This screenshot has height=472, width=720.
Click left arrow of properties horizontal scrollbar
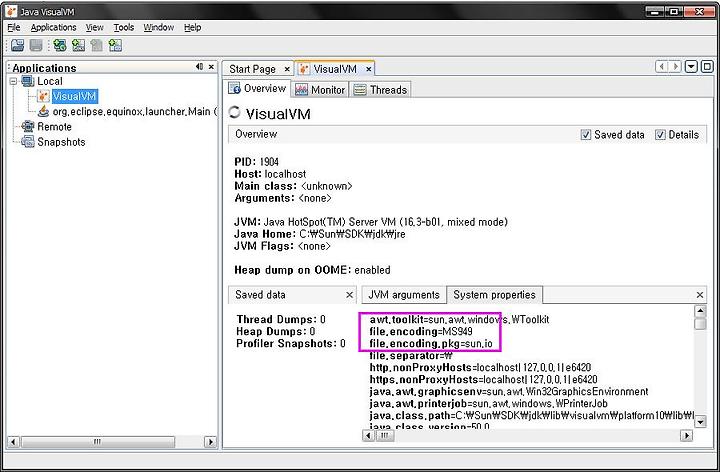coord(368,435)
